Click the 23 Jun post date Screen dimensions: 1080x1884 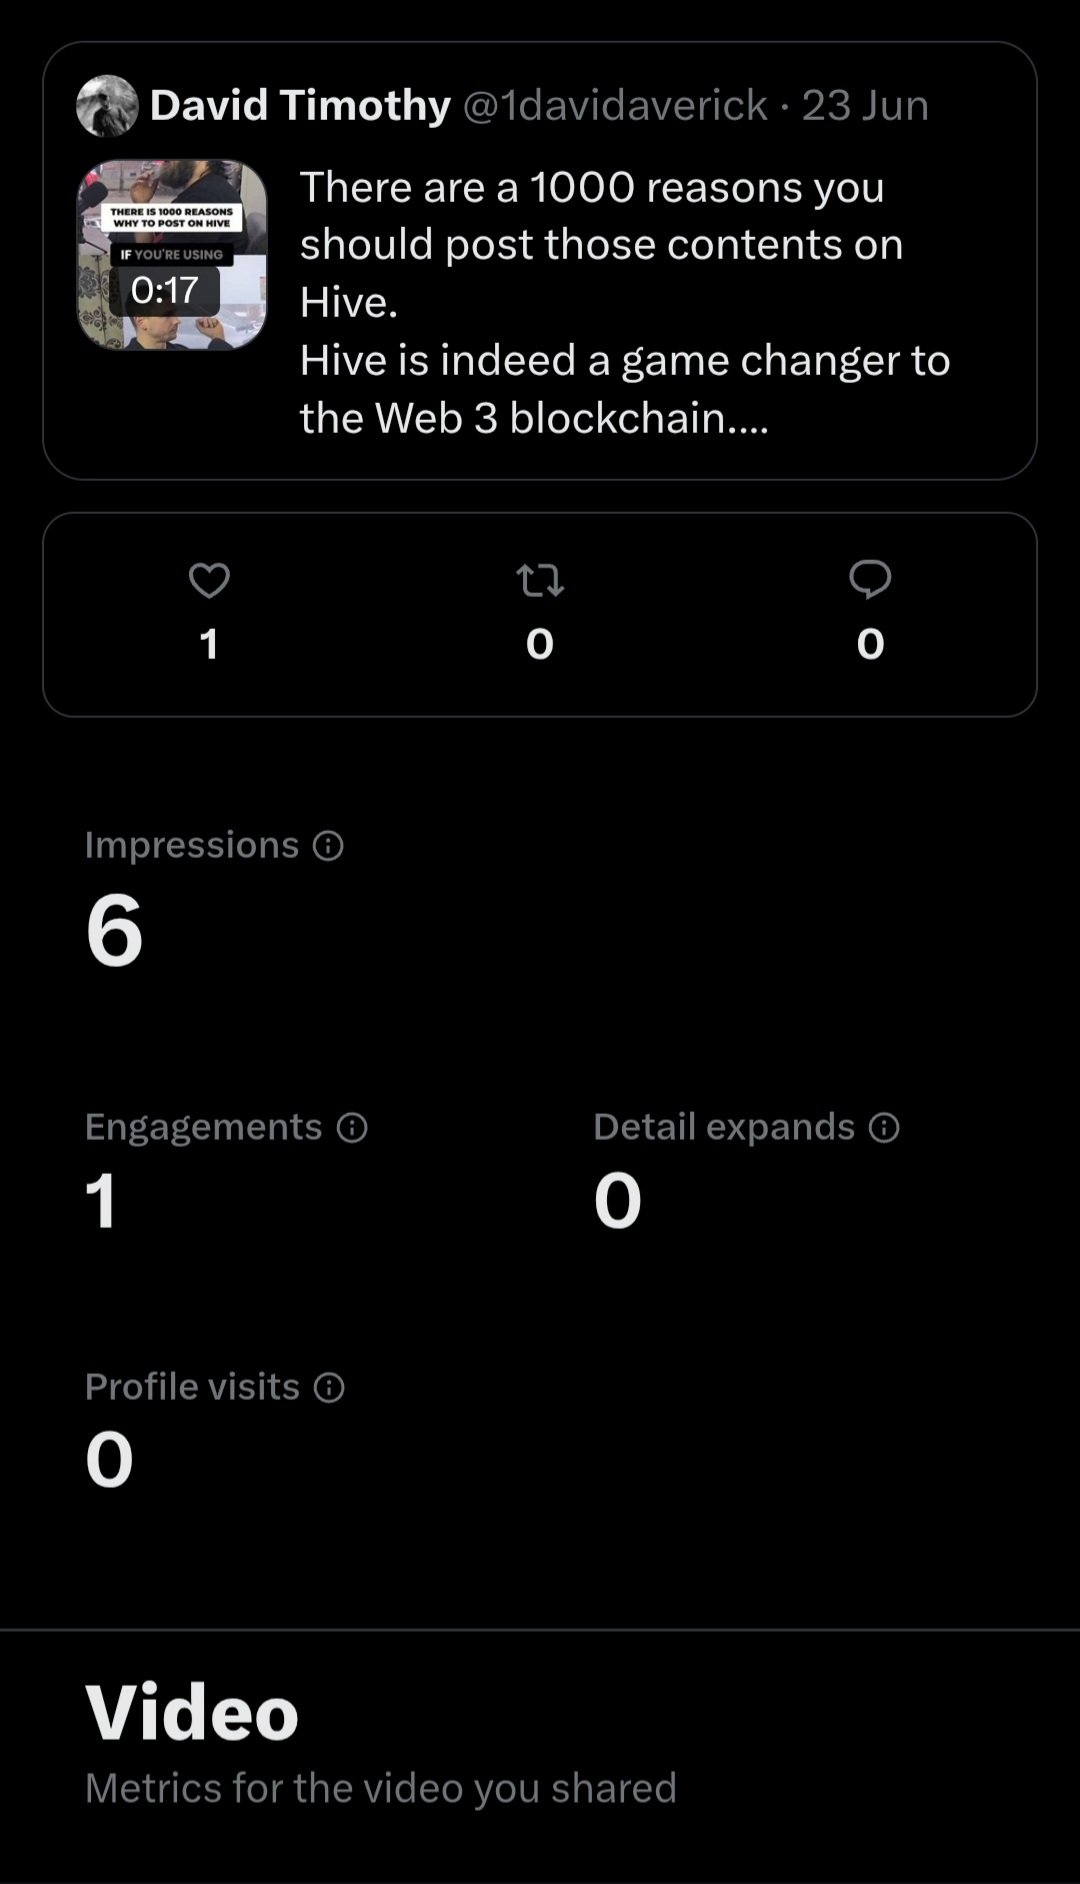coord(865,105)
